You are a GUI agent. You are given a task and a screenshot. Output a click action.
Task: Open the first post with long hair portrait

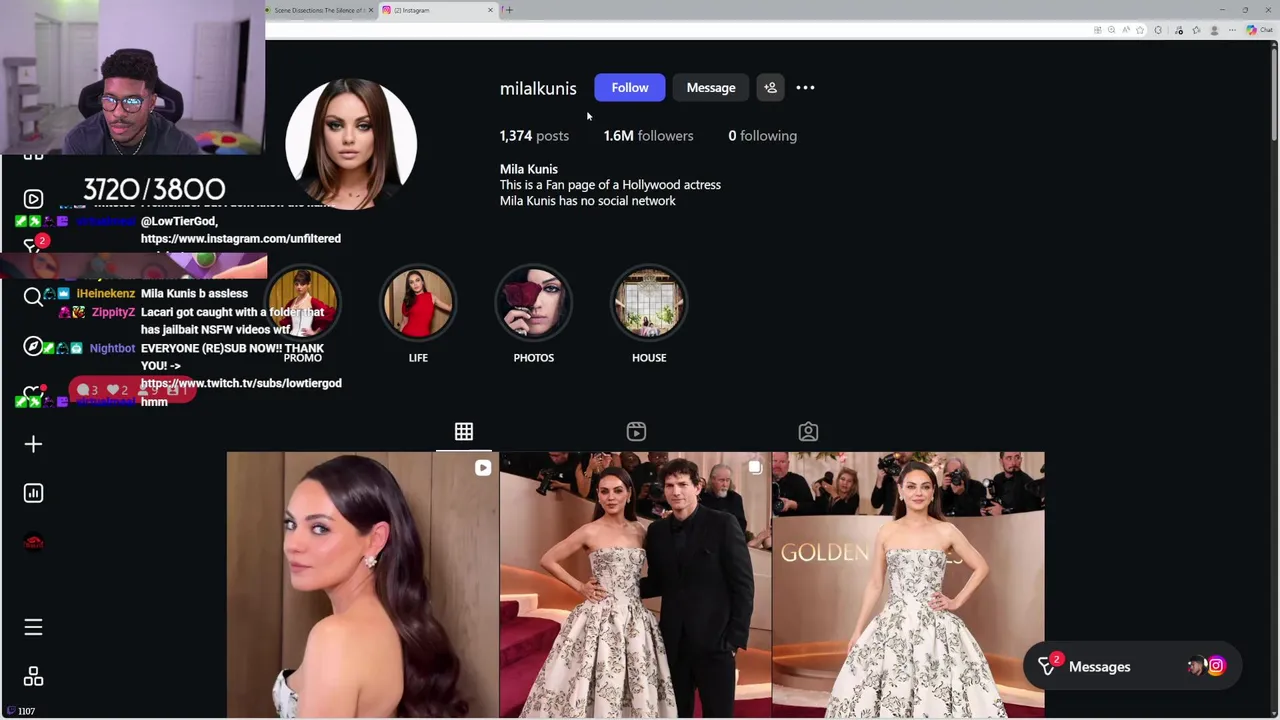[362, 585]
